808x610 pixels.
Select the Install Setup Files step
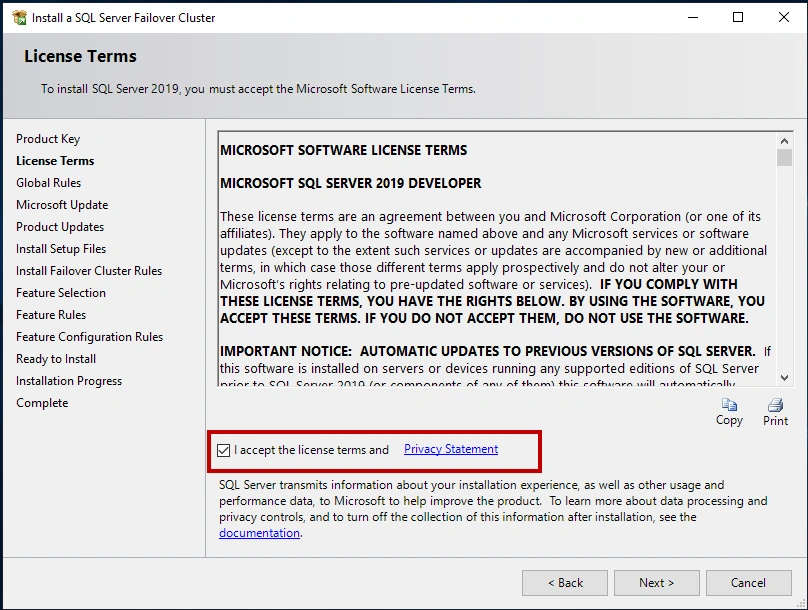[61, 249]
